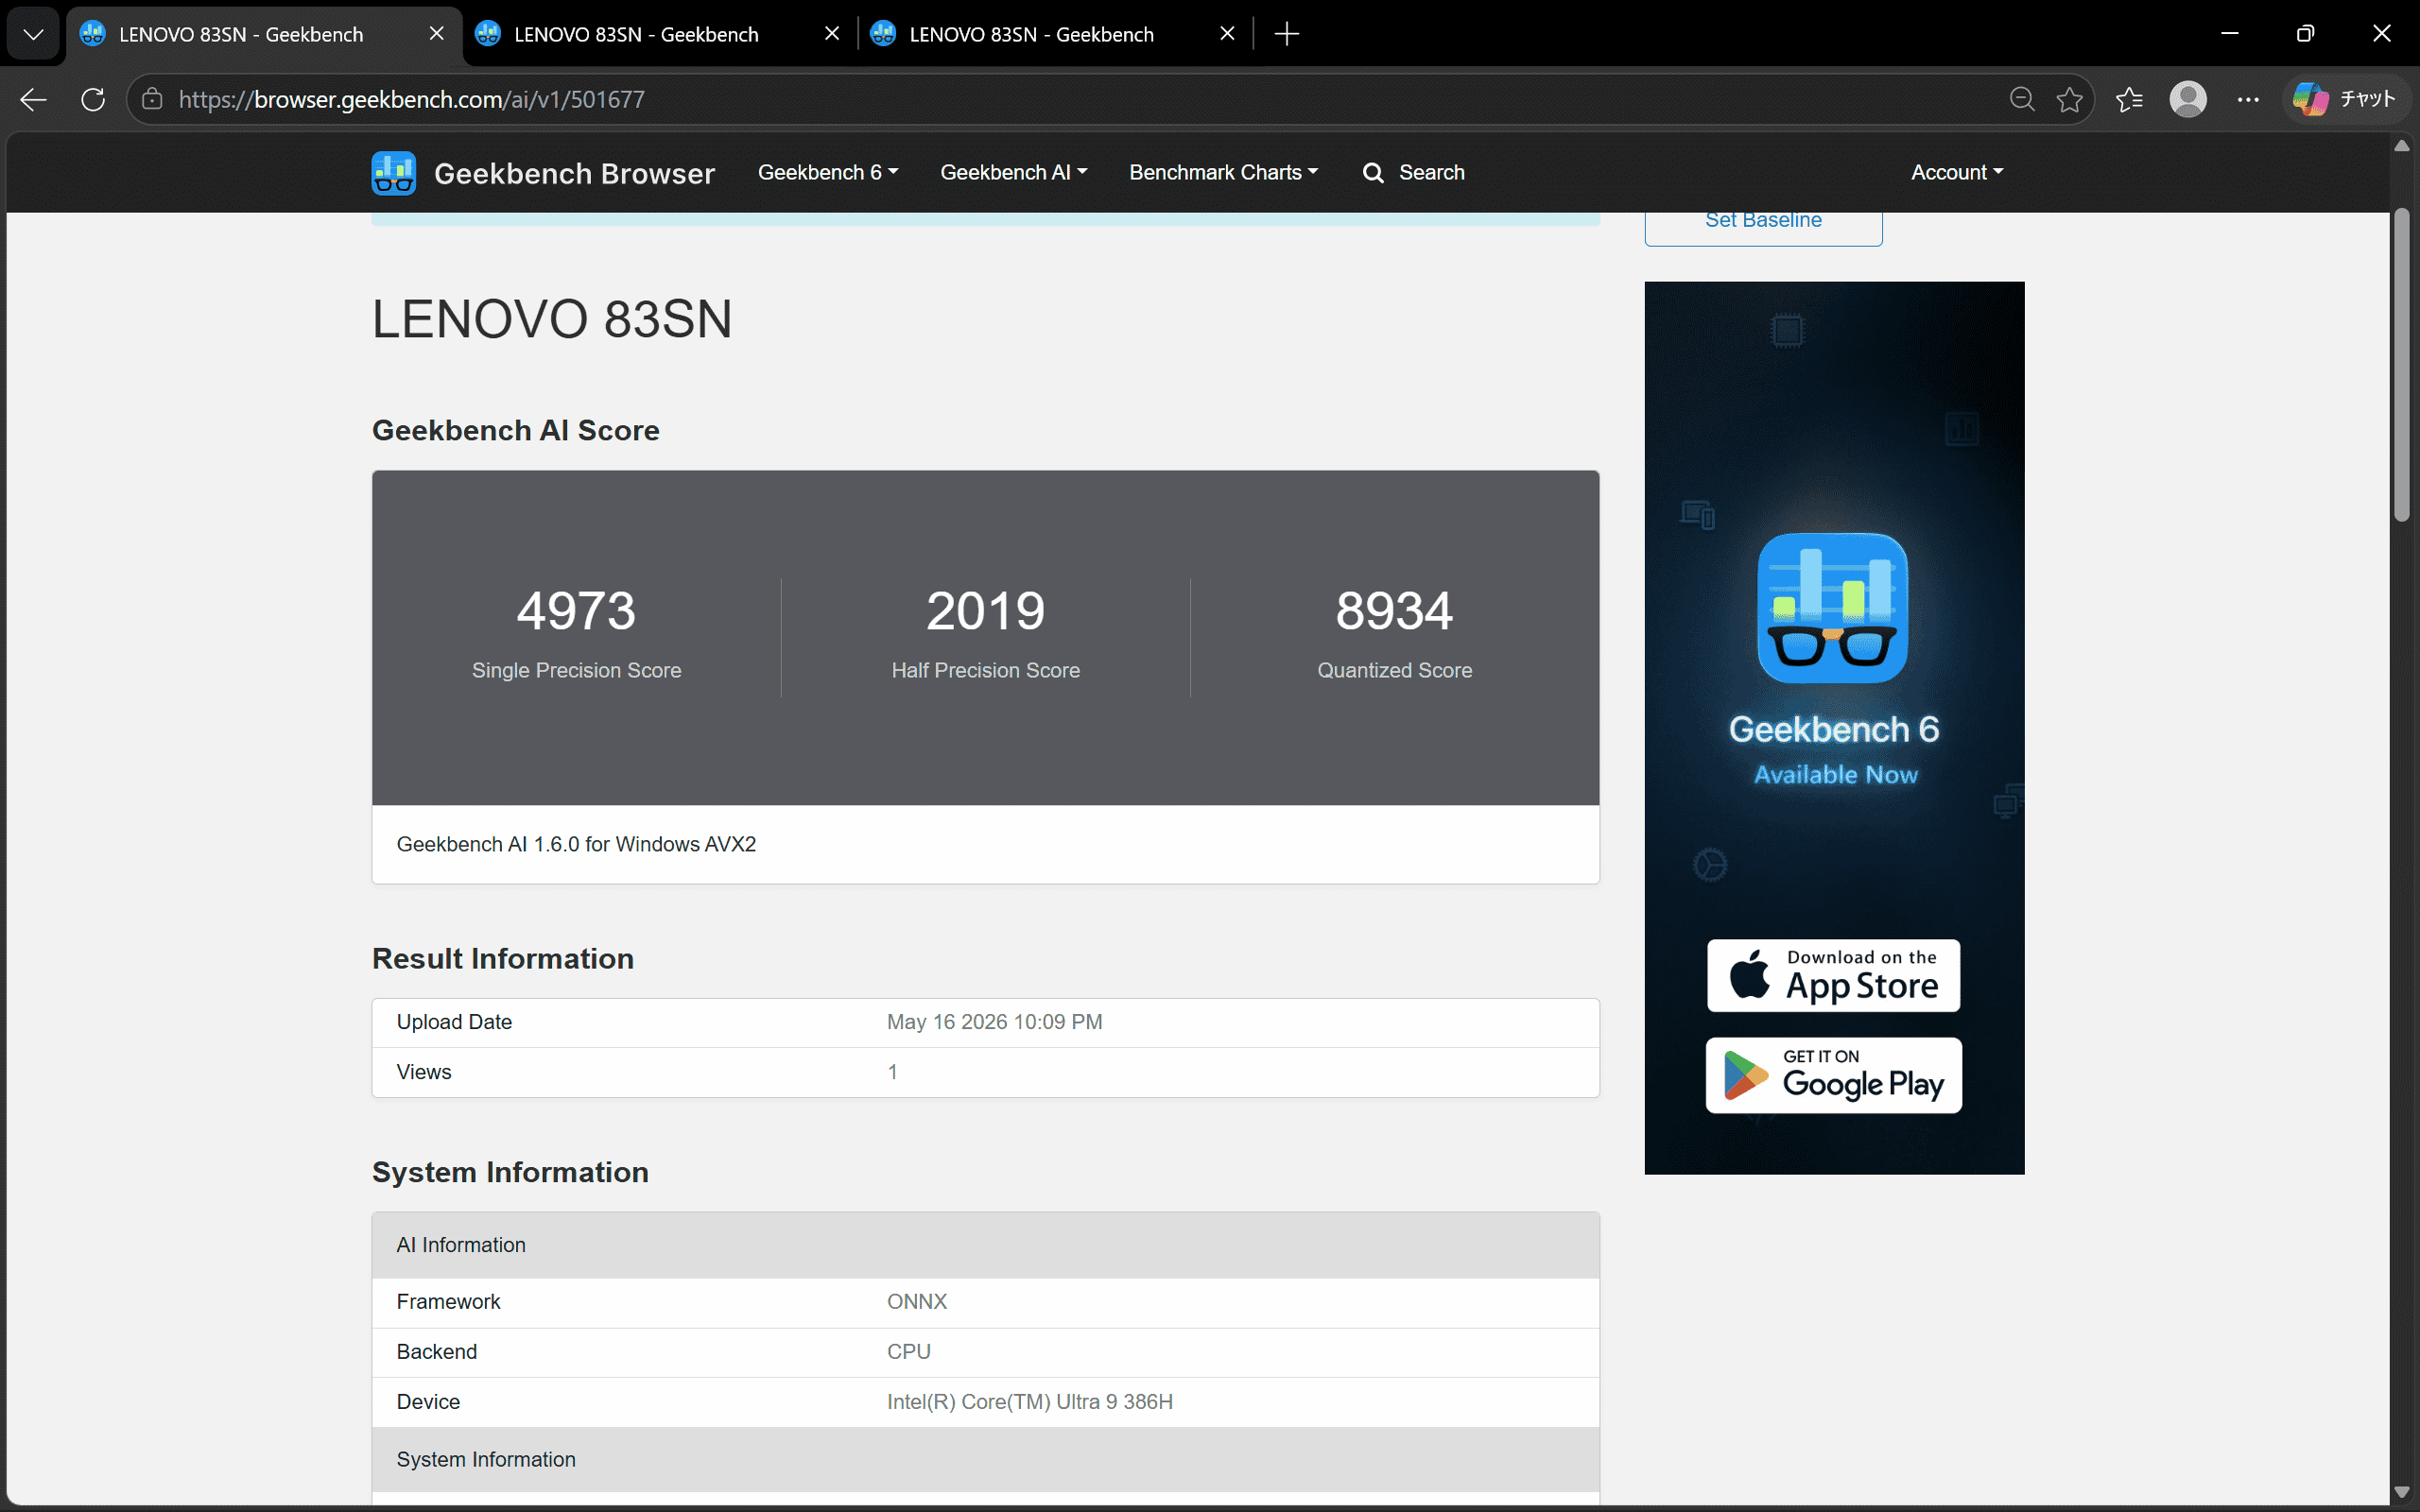Click the 4973 Single Precision Score
The width and height of the screenshot is (2420, 1512).
(576, 611)
